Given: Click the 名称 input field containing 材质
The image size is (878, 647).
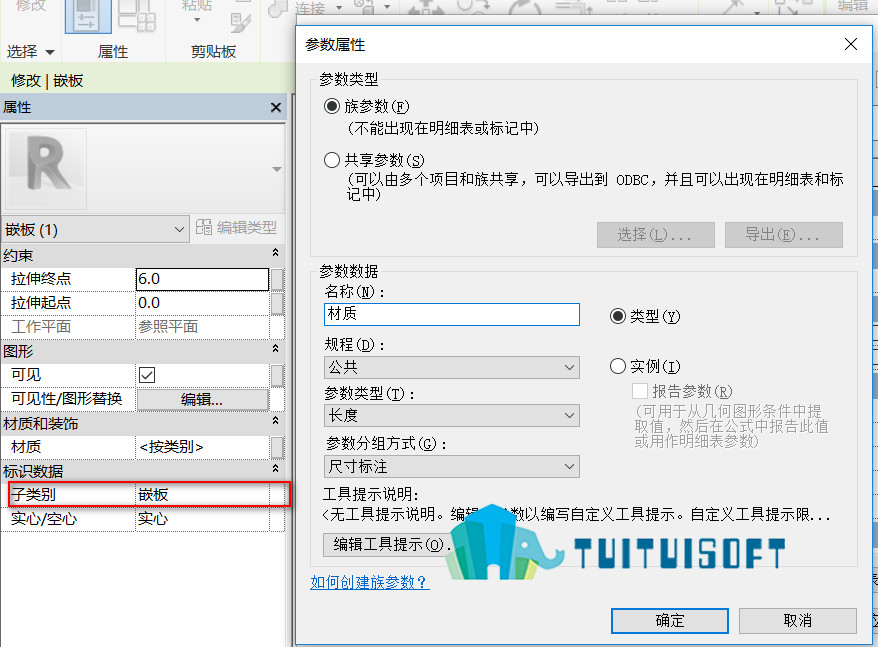Looking at the screenshot, I should pyautogui.click(x=451, y=314).
